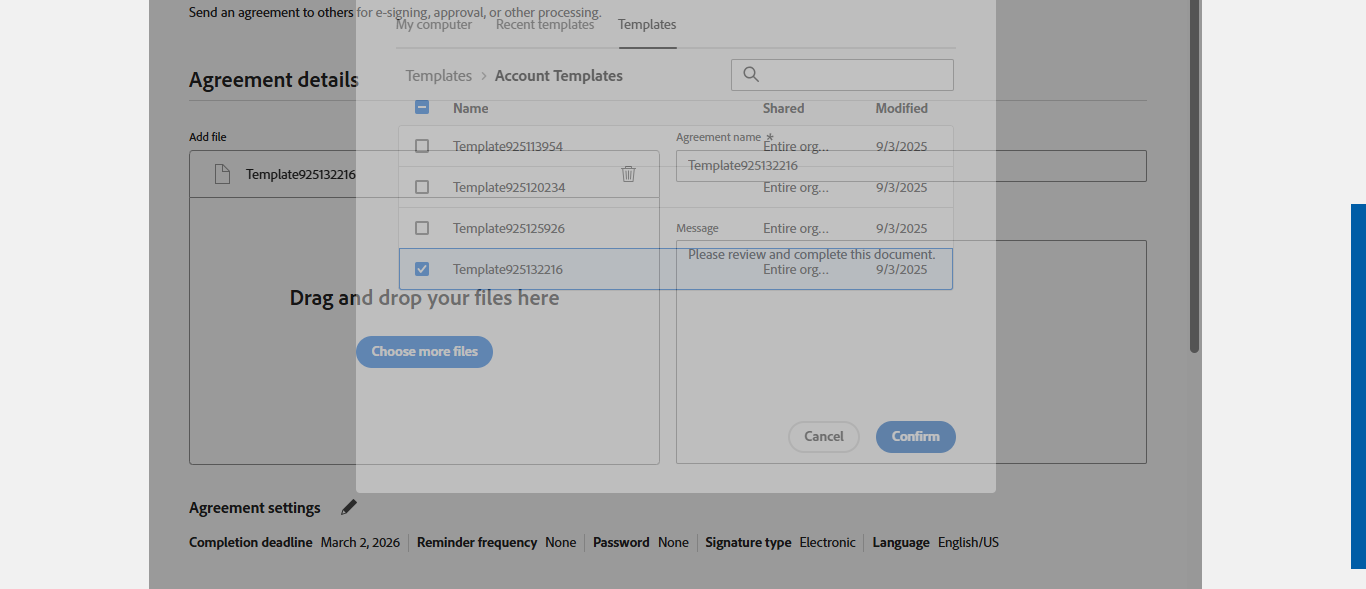Click the page vertical scrollbar thumb
The height and width of the screenshot is (589, 1366).
coord(1194,176)
